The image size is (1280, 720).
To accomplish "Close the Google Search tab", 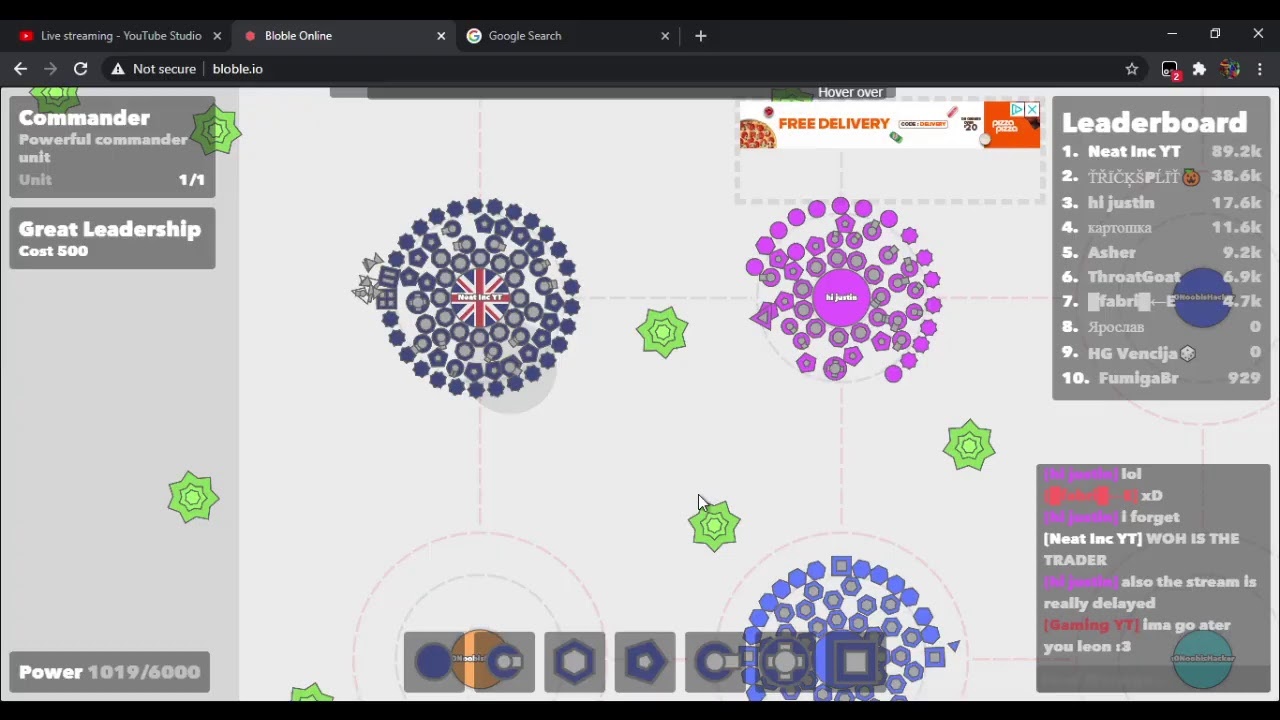I will pos(665,36).
